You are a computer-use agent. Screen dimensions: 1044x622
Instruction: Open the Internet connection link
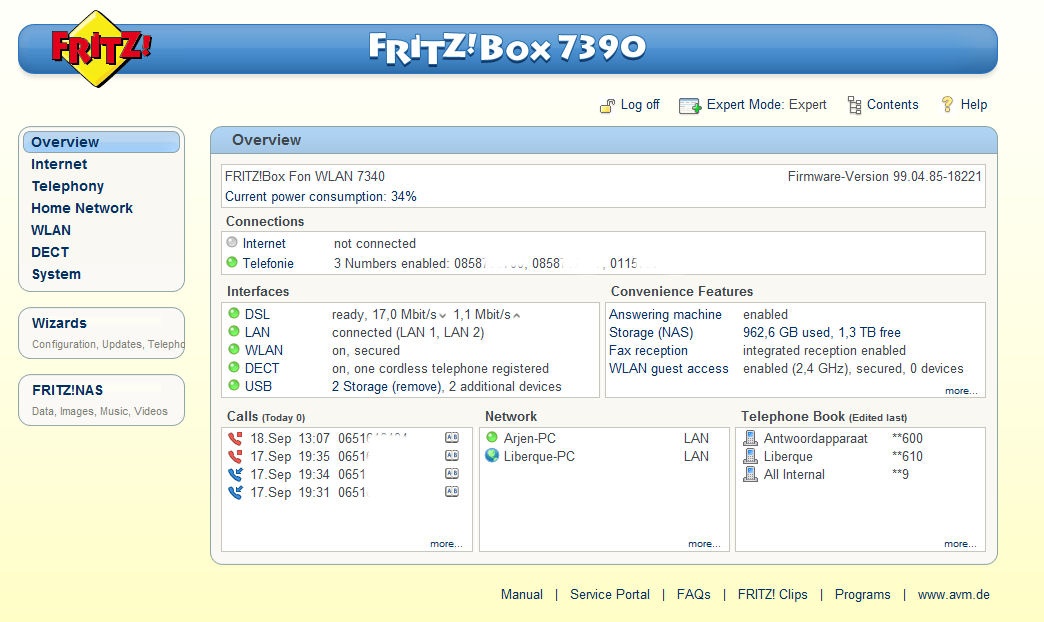click(x=264, y=243)
